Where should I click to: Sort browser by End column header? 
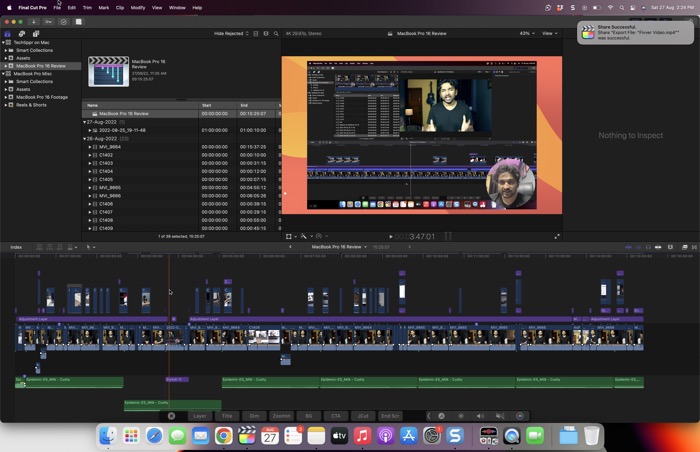coord(257,105)
